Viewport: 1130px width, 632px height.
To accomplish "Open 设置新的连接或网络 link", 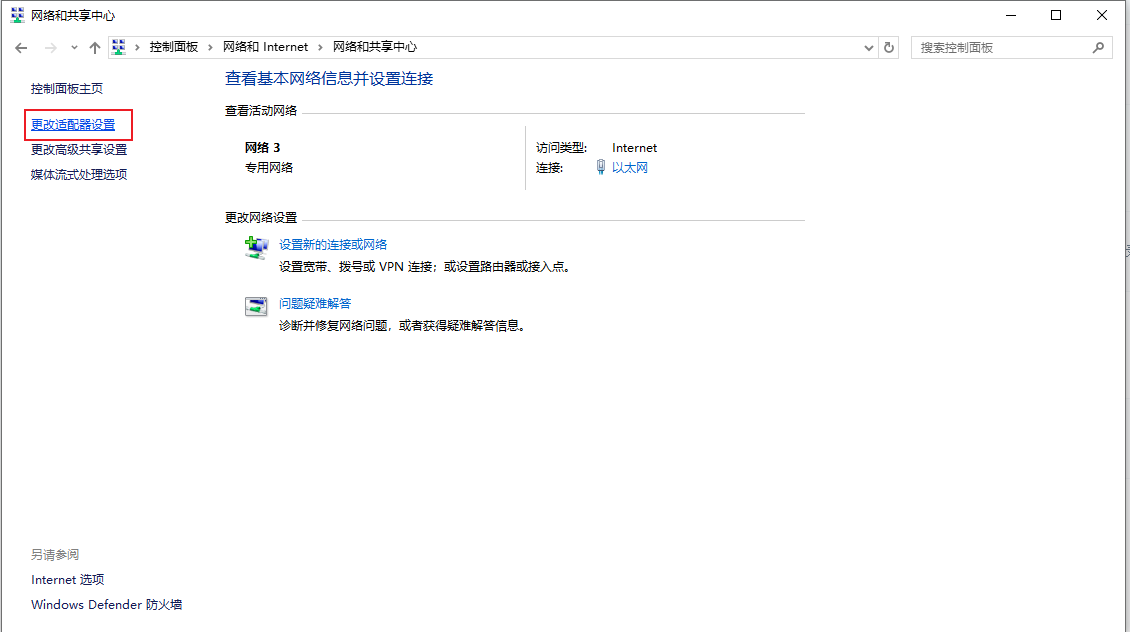I will point(333,244).
